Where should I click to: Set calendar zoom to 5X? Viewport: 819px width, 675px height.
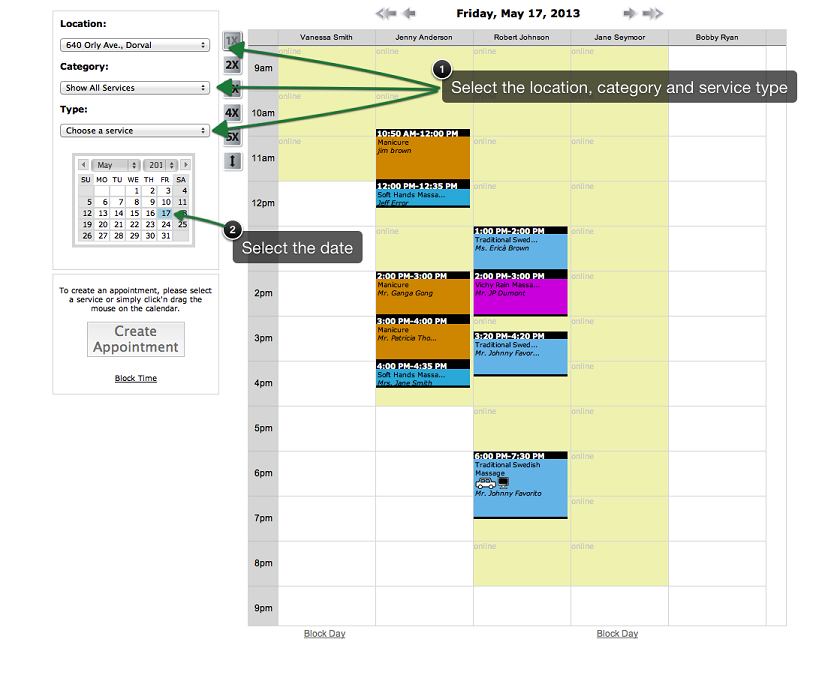233,137
